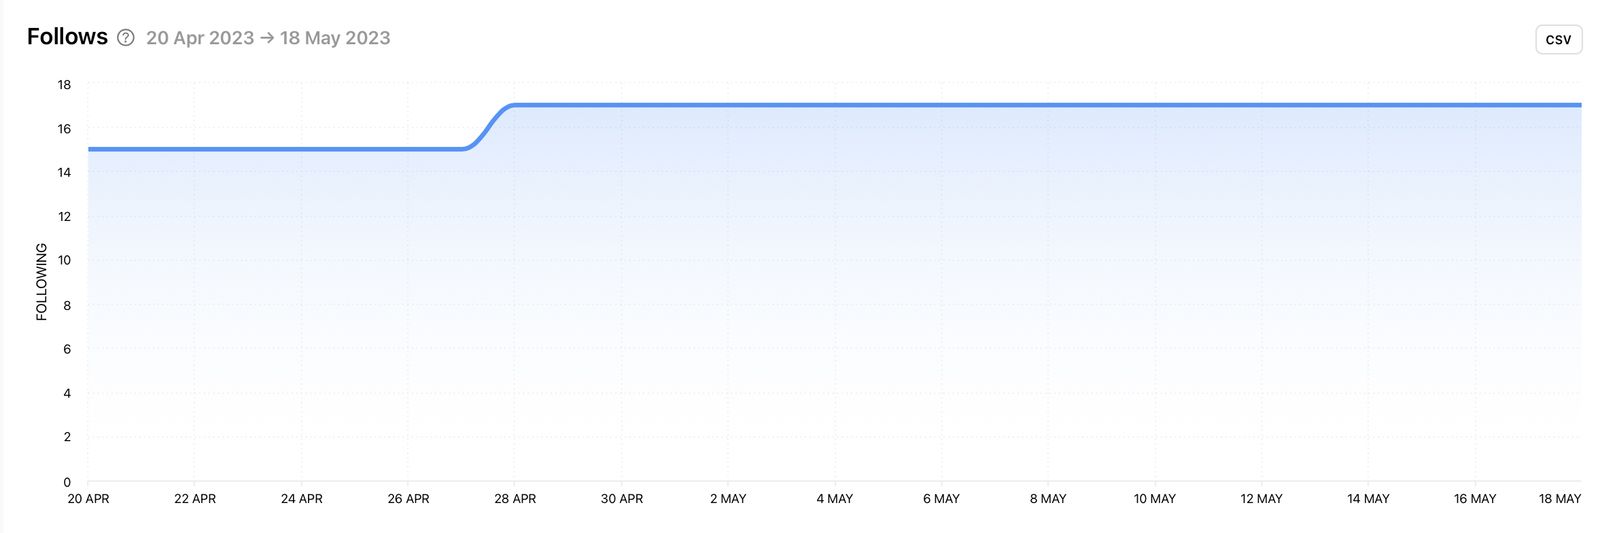The height and width of the screenshot is (533, 1600).
Task: Click the 14 MAY x-axis label
Action: pos(1368,498)
